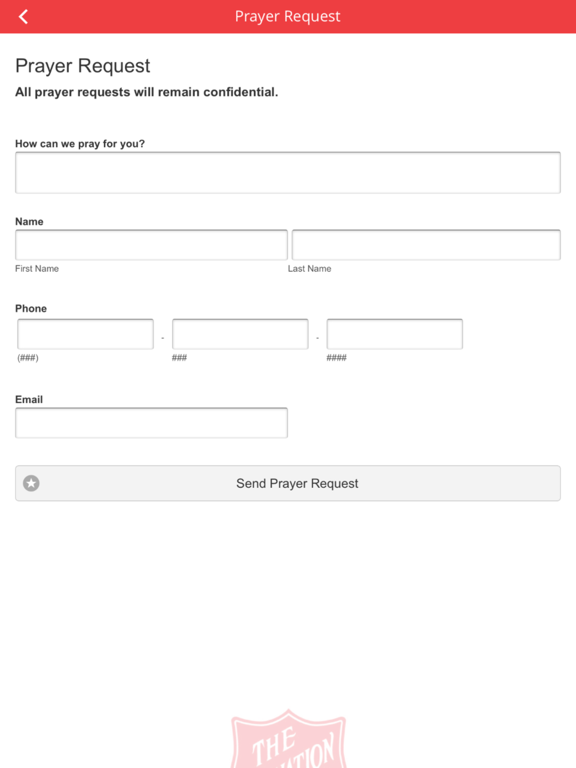
Task: Click the bold Phone label
Action: tap(31, 309)
